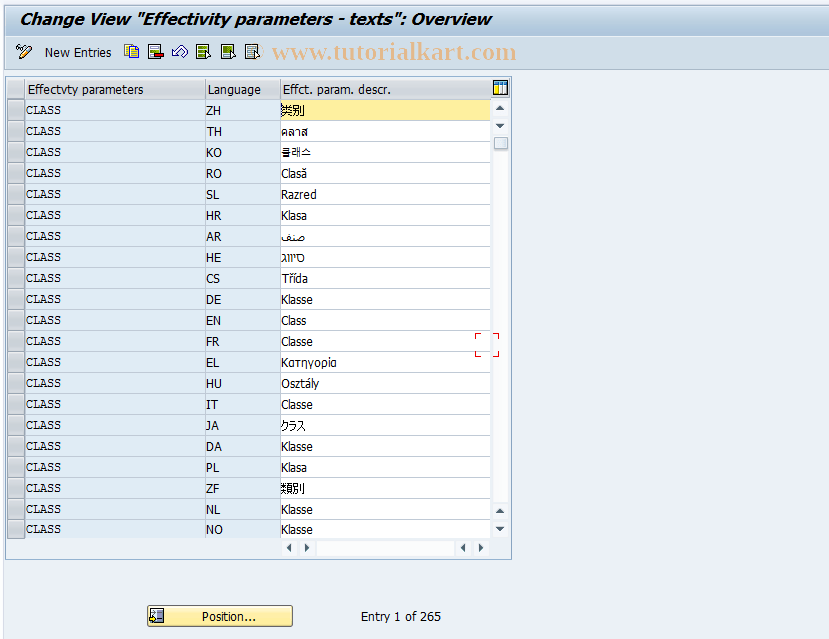Open the table configuration icon
Viewport: 829px width, 639px height.
tap(499, 88)
